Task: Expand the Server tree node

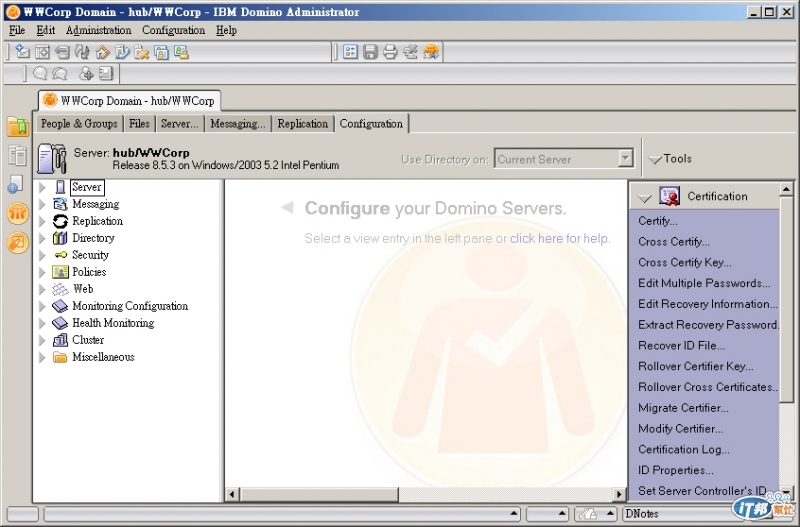Action: point(42,187)
